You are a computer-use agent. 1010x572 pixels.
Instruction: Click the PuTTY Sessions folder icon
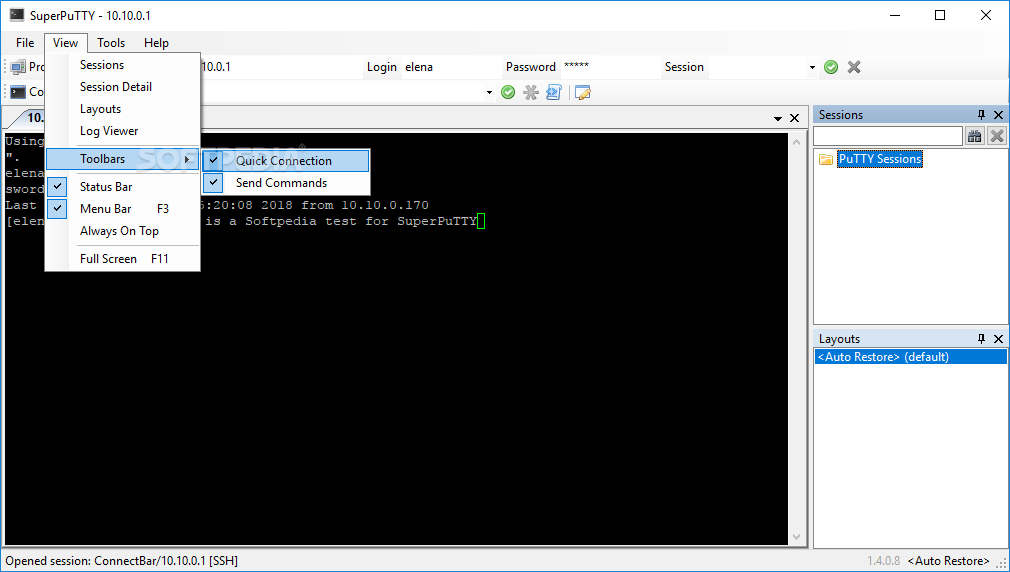point(826,159)
